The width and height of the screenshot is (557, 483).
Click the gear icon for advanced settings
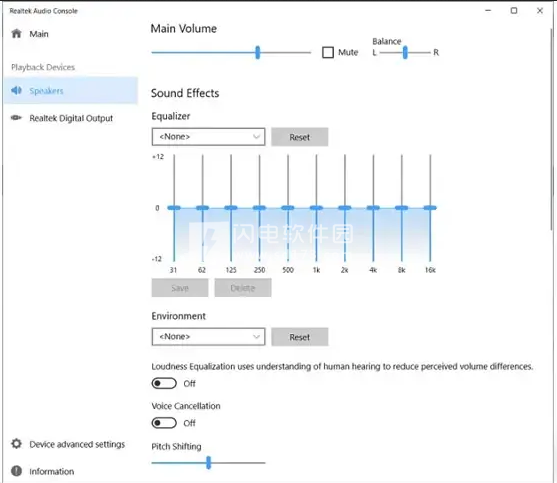pos(16,444)
